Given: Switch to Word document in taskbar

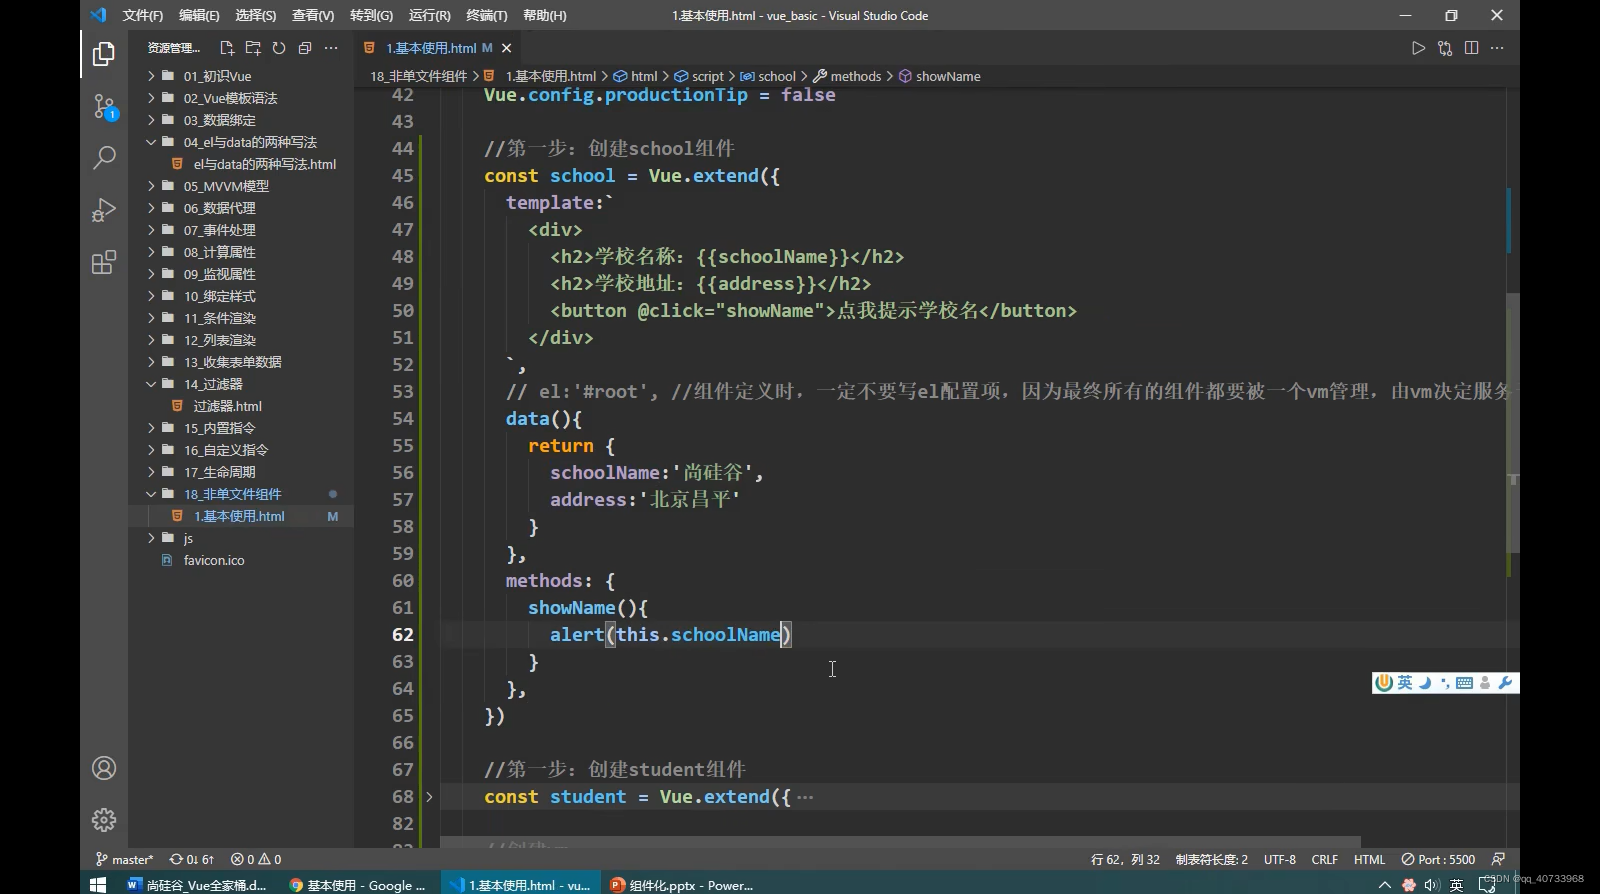Looking at the screenshot, I should click(x=198, y=885).
